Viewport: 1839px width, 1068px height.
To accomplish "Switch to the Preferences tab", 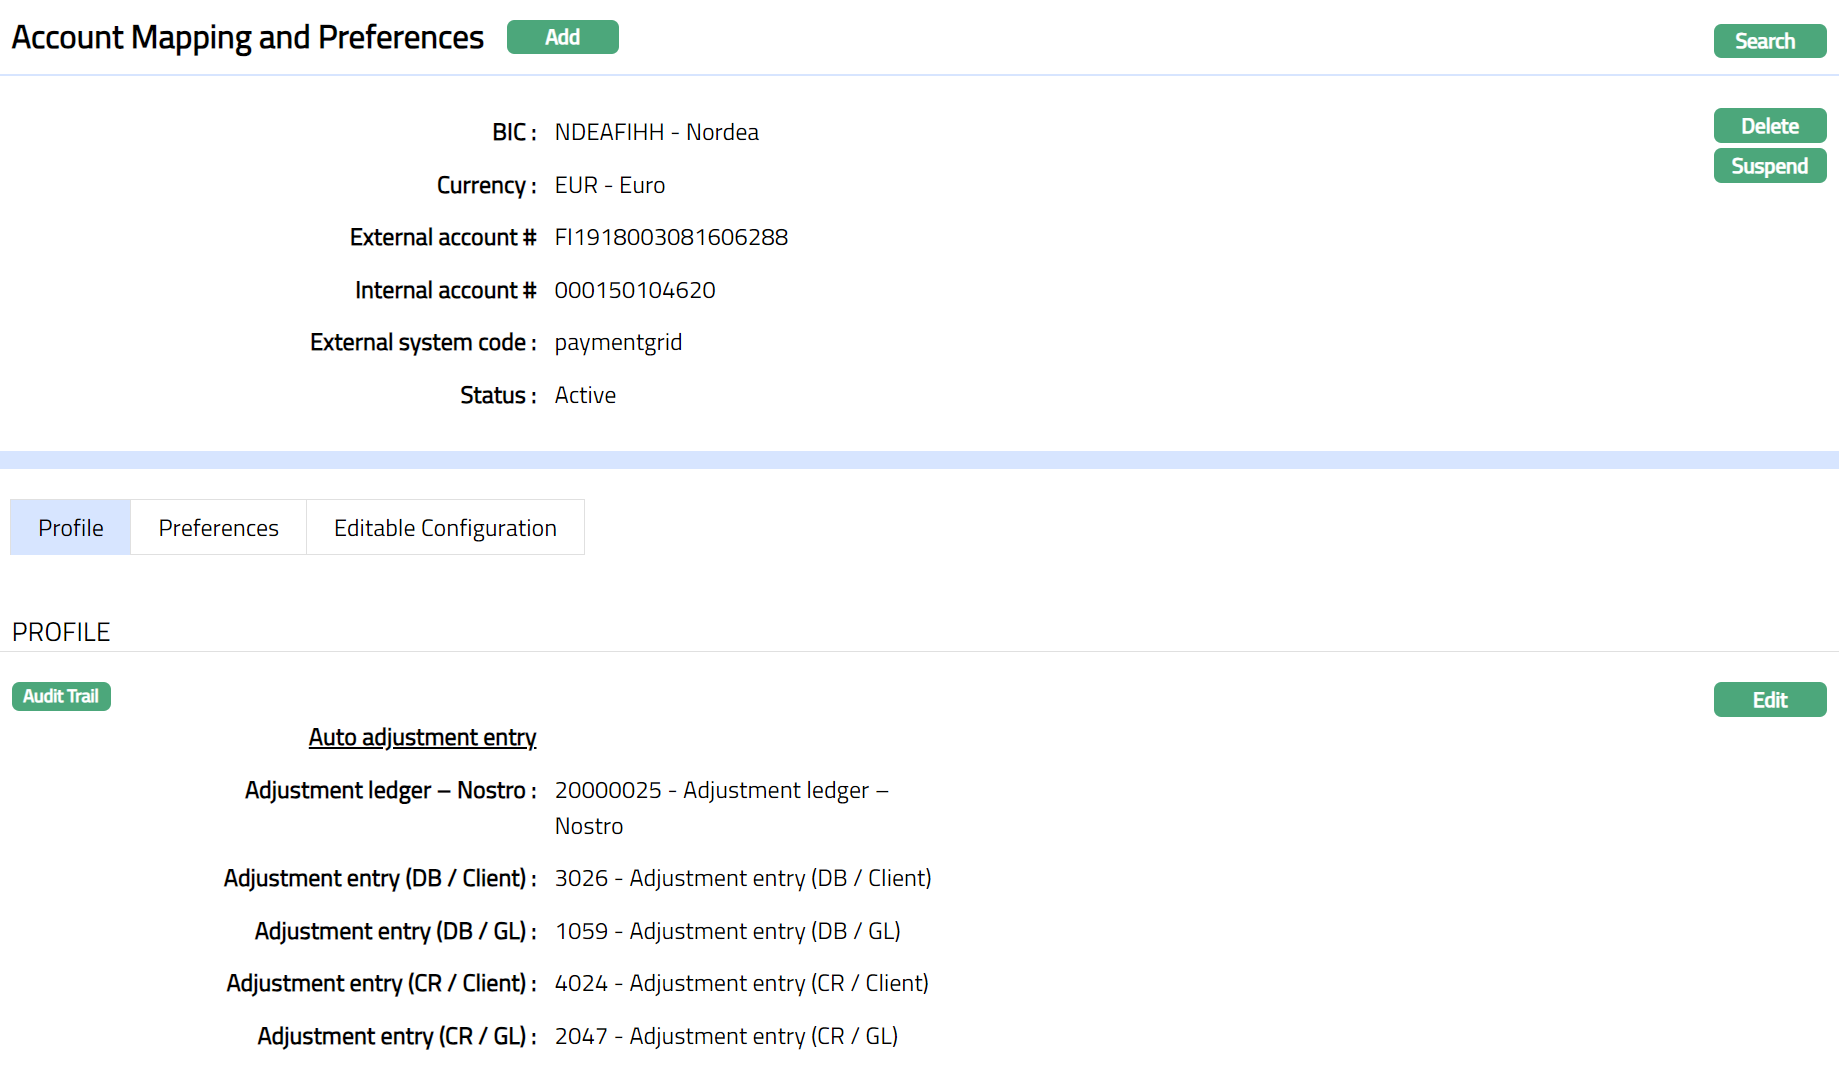I will pyautogui.click(x=218, y=528).
